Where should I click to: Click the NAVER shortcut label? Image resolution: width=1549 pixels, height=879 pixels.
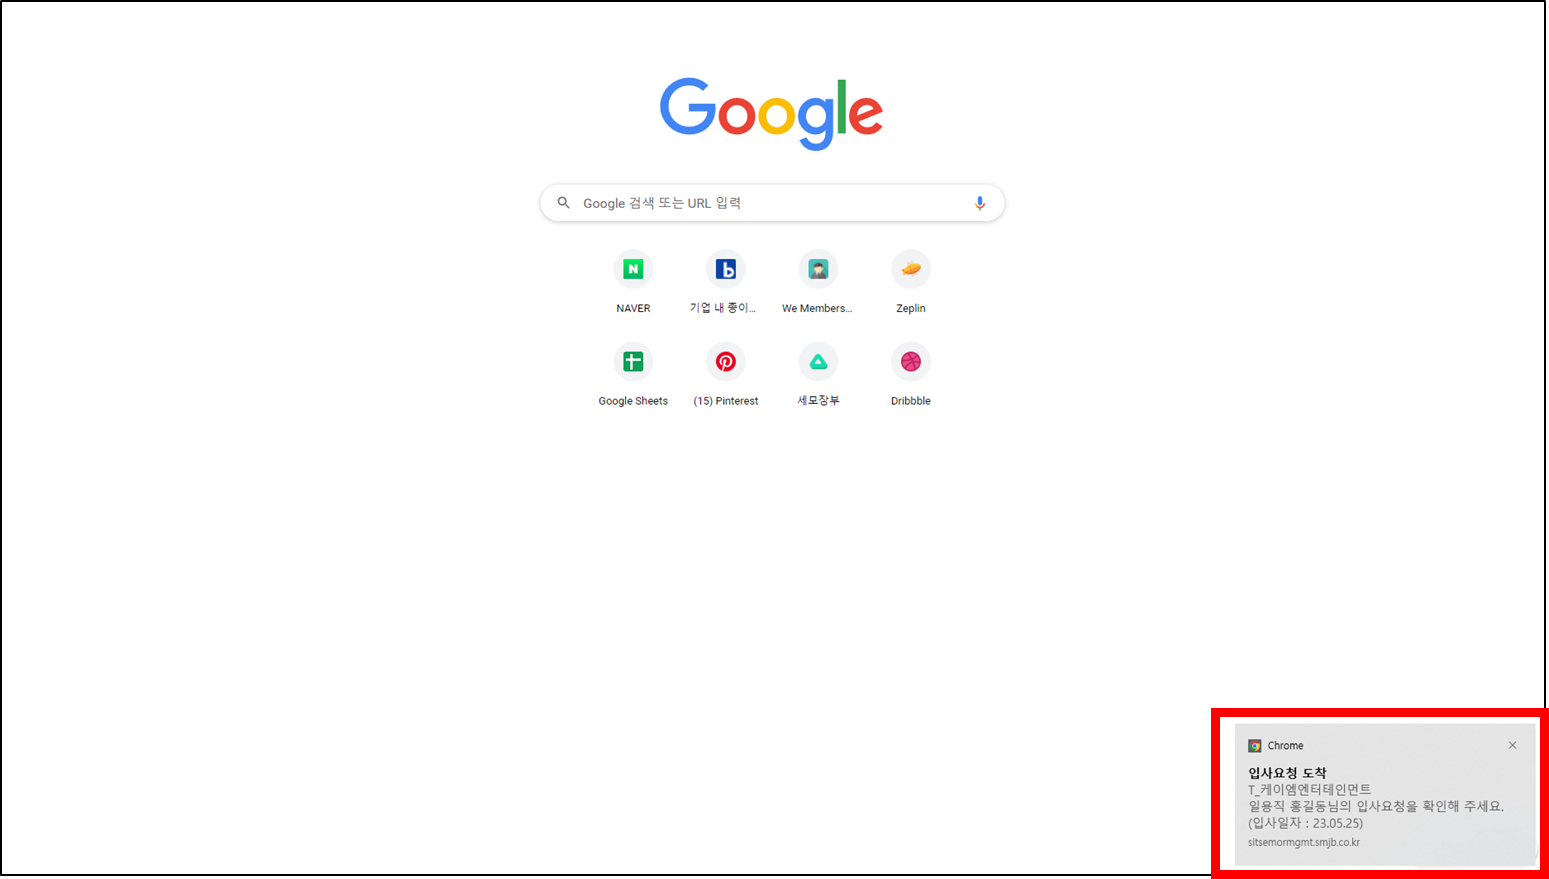click(633, 308)
